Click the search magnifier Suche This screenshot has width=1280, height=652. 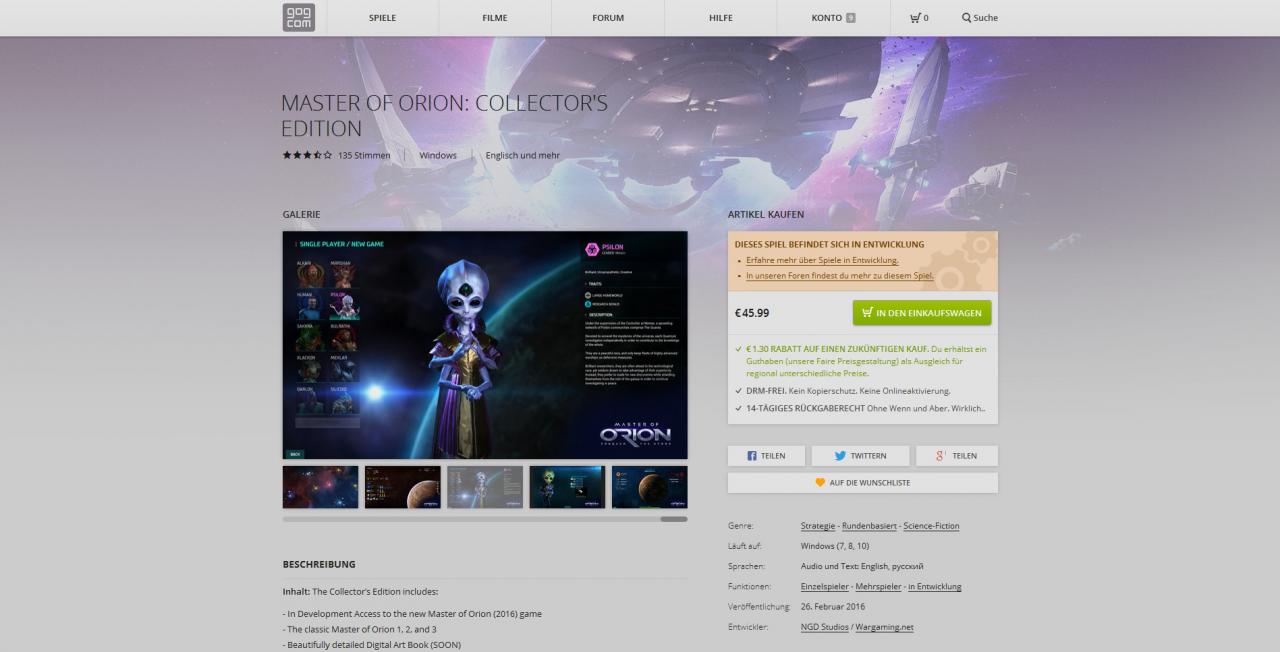pyautogui.click(x=980, y=18)
